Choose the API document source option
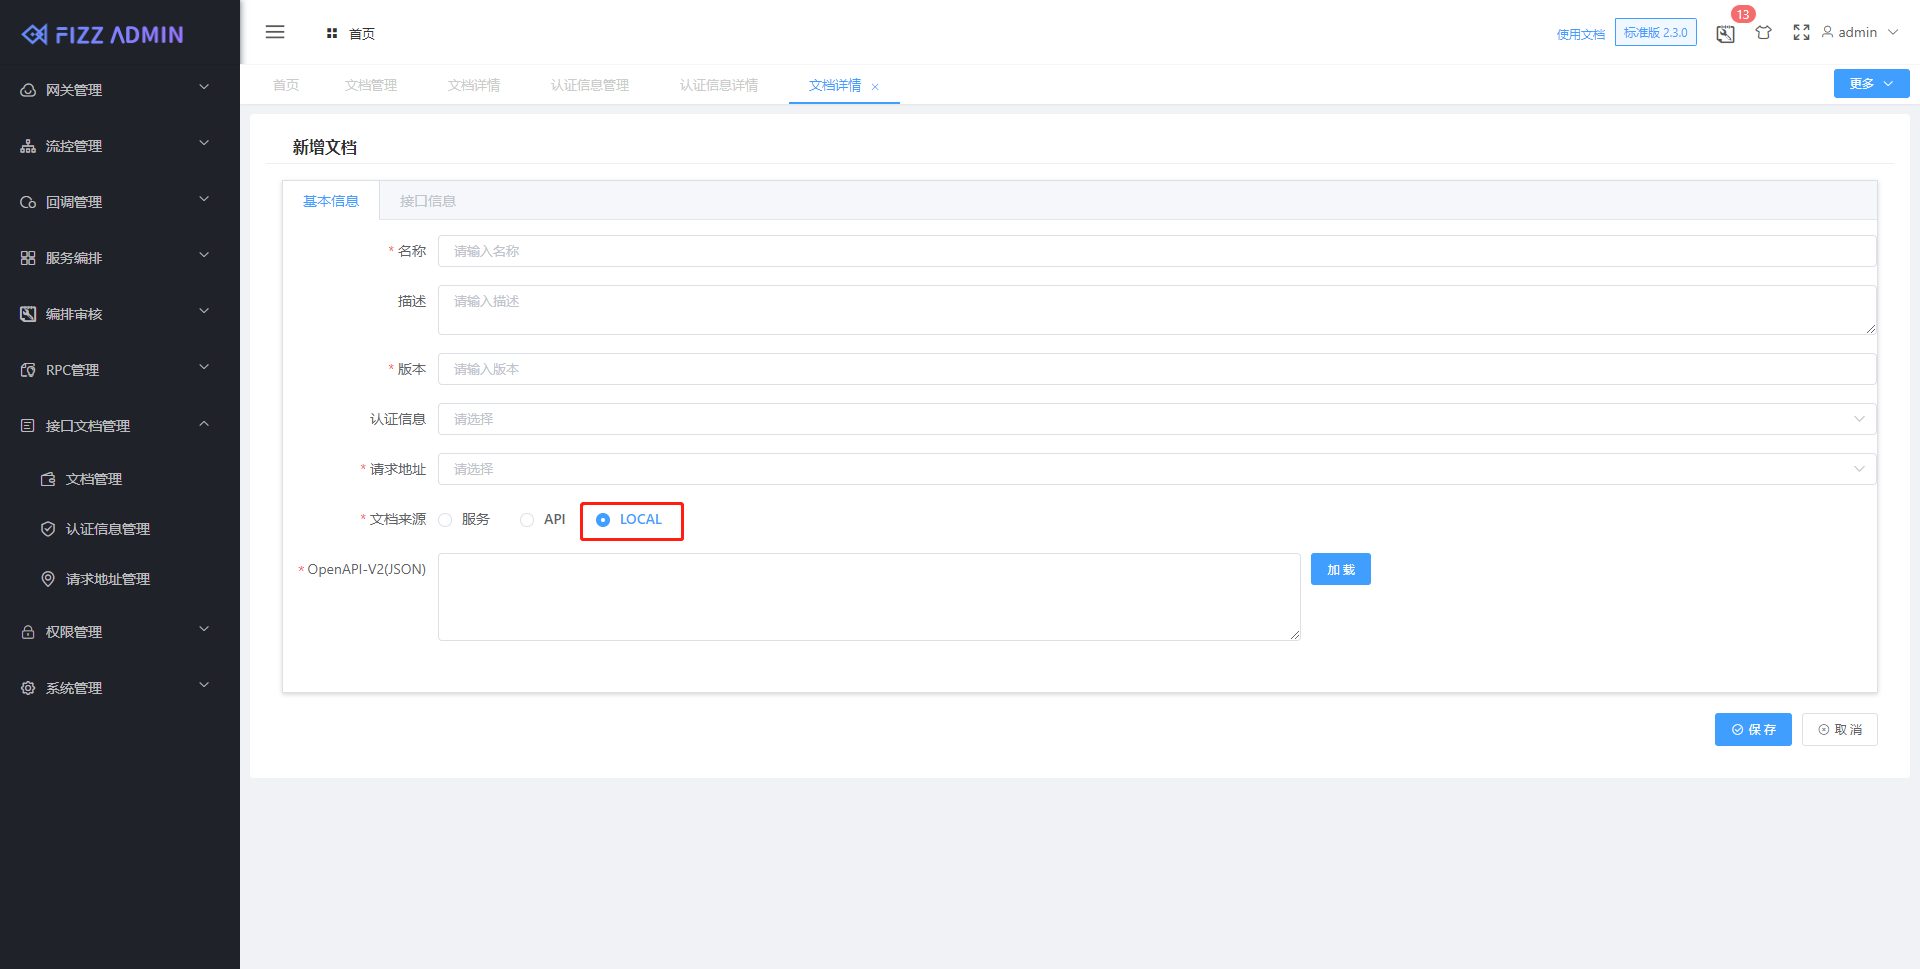The height and width of the screenshot is (969, 1920). click(x=527, y=519)
